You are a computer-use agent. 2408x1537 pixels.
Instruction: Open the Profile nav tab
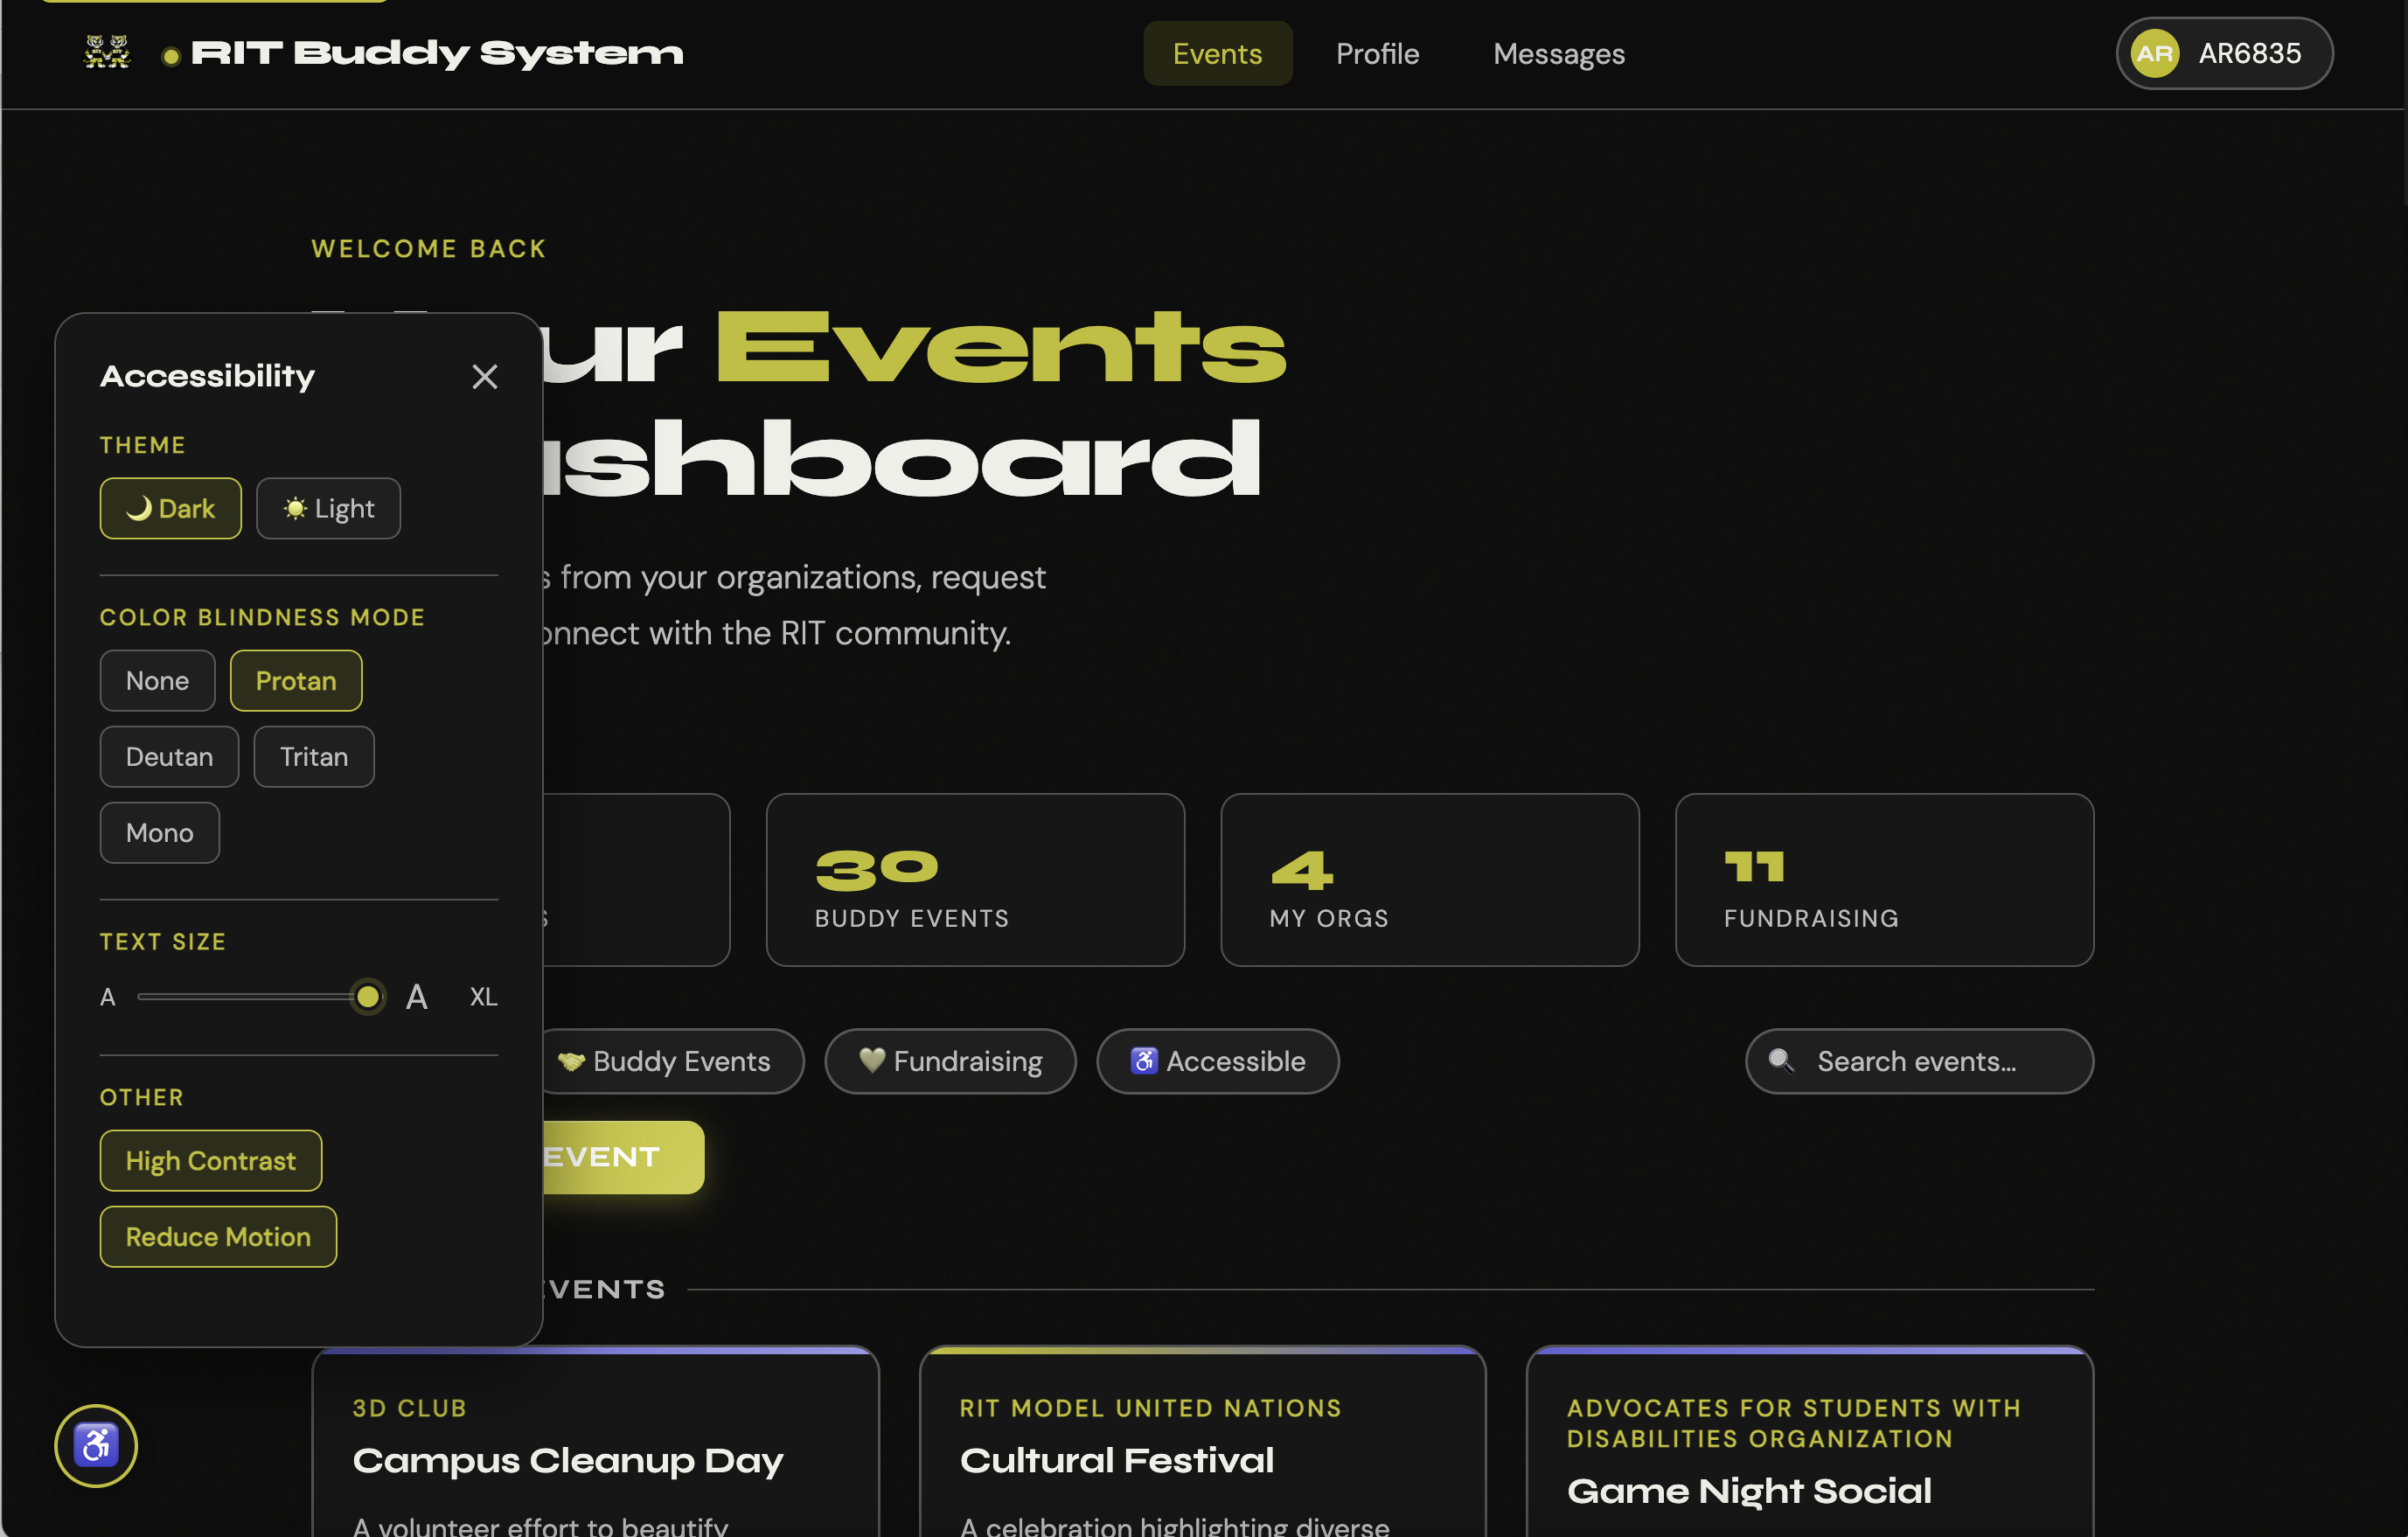(x=1377, y=54)
